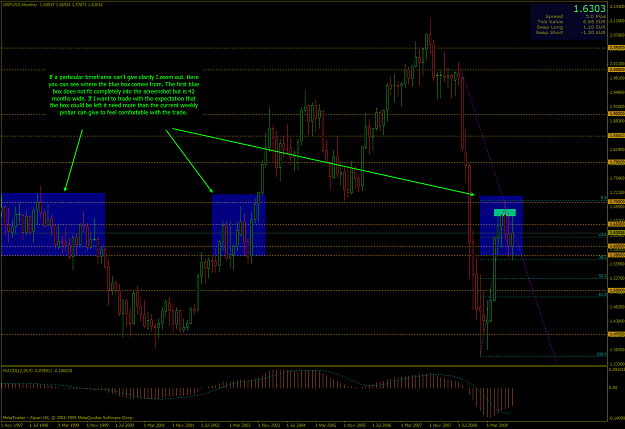Click the Fibonacci 61.8 level label
The image size is (625, 429).
click(602, 295)
